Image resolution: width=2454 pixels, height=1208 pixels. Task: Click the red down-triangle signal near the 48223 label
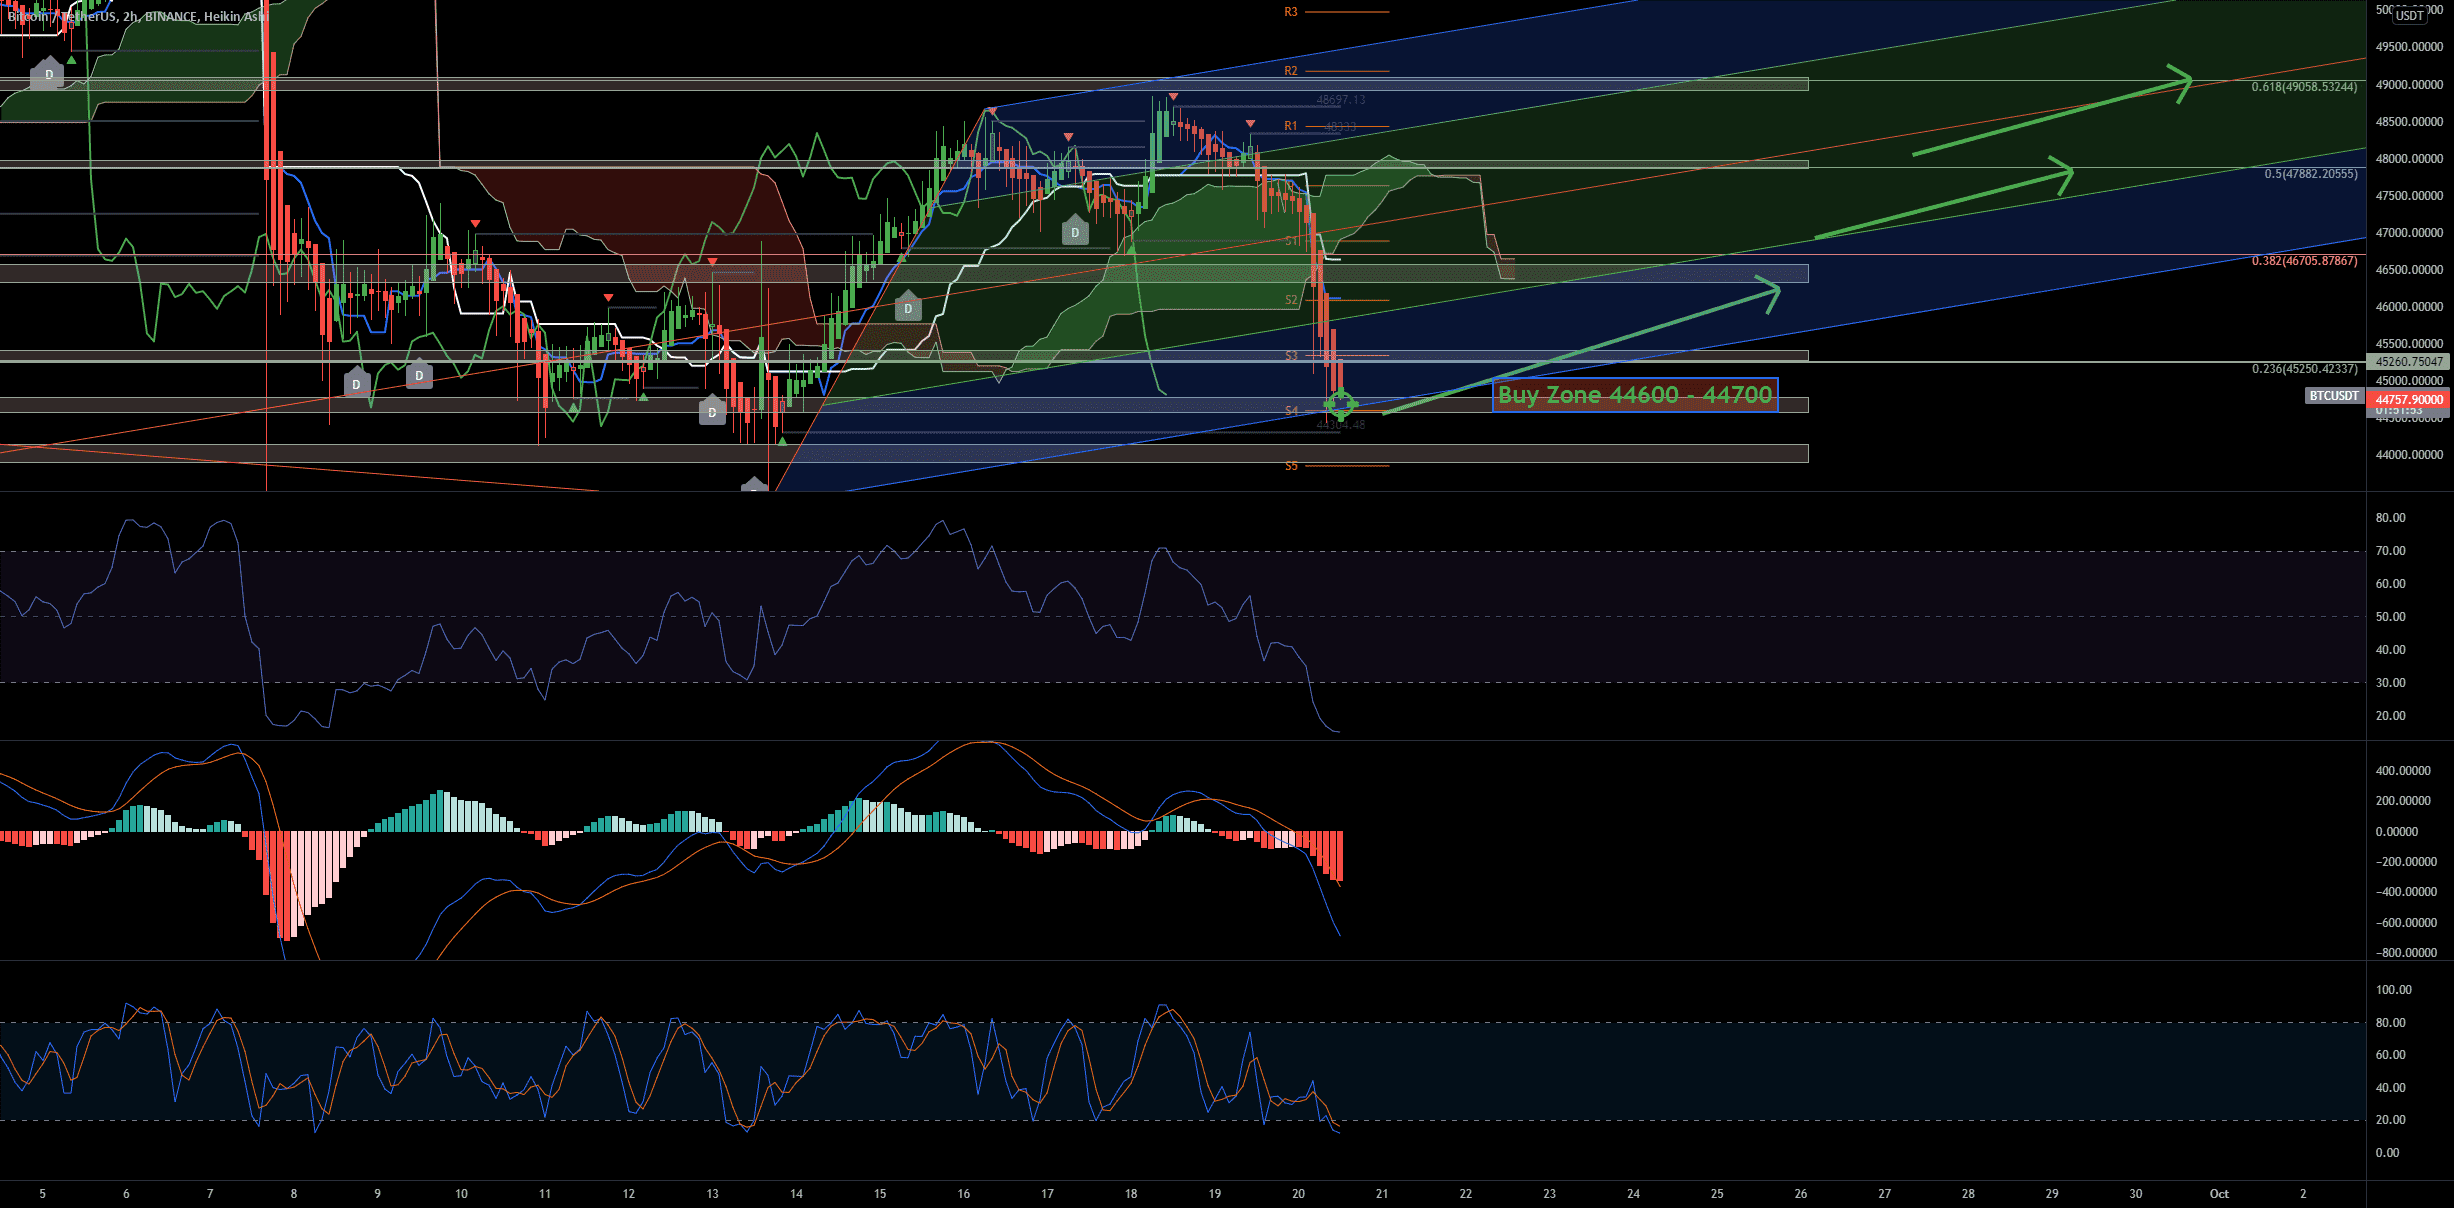[x=1251, y=124]
